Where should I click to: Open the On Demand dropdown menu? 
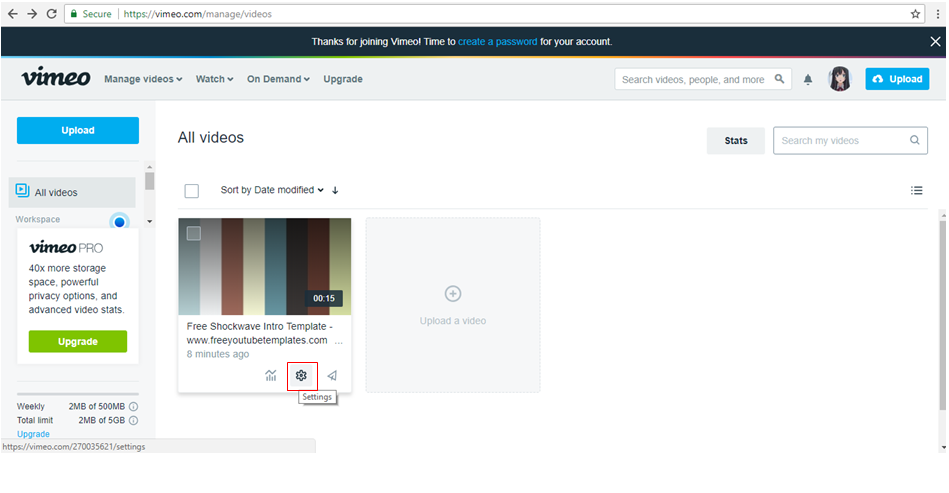(278, 79)
